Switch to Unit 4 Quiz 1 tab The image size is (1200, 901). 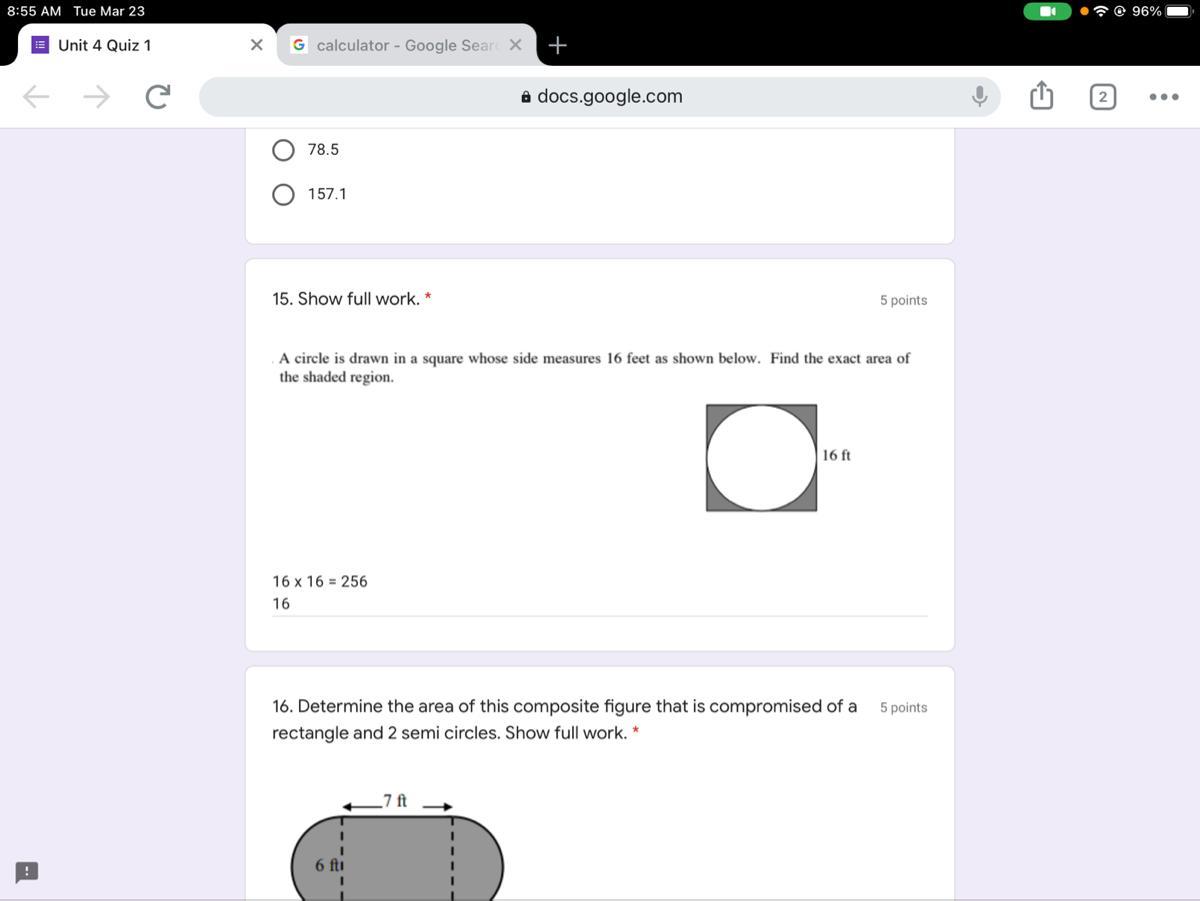(147, 45)
